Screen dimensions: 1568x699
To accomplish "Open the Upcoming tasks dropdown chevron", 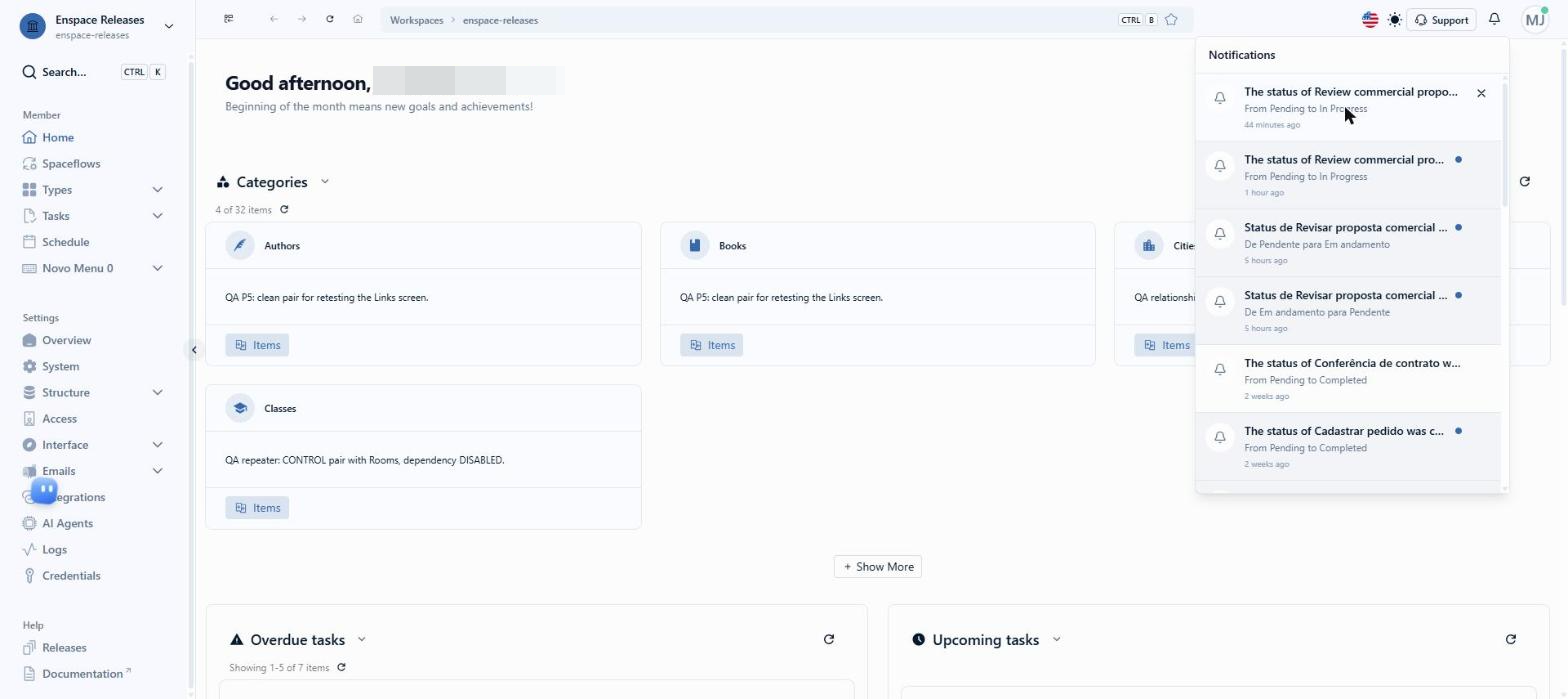I will point(1056,640).
